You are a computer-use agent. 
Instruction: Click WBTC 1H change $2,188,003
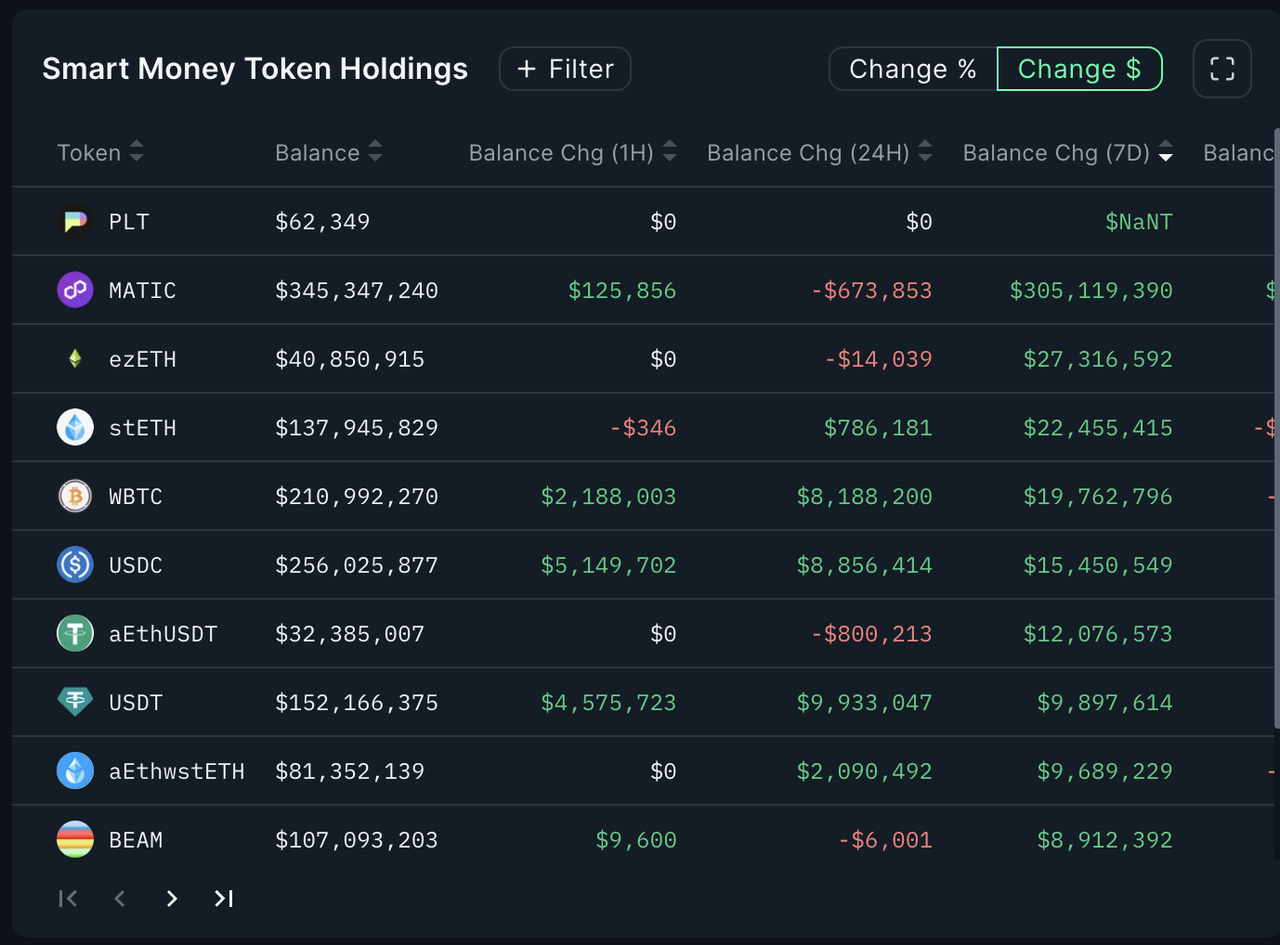tap(609, 497)
